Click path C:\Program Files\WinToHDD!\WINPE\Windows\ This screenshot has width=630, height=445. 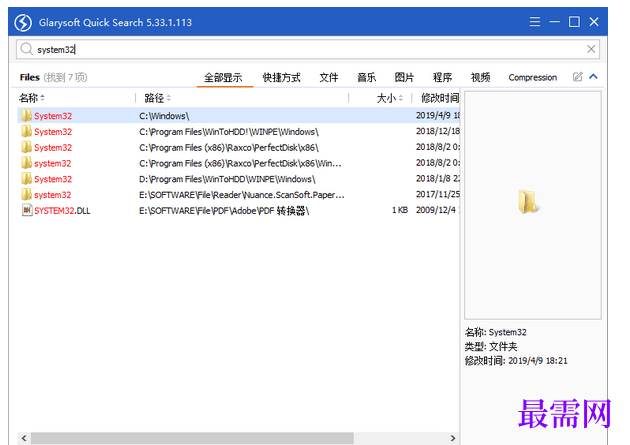[x=229, y=132]
